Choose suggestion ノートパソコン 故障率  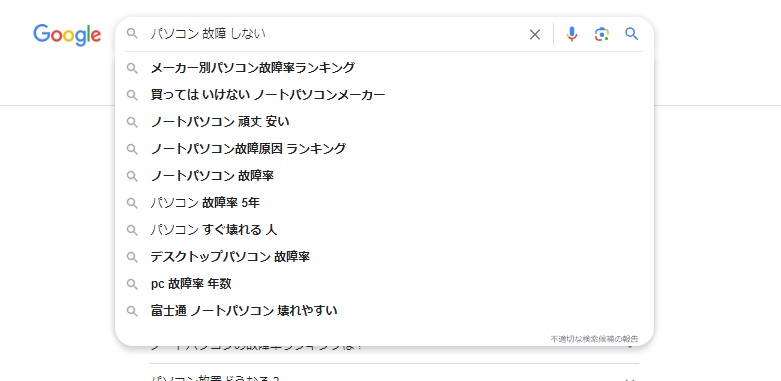point(384,176)
